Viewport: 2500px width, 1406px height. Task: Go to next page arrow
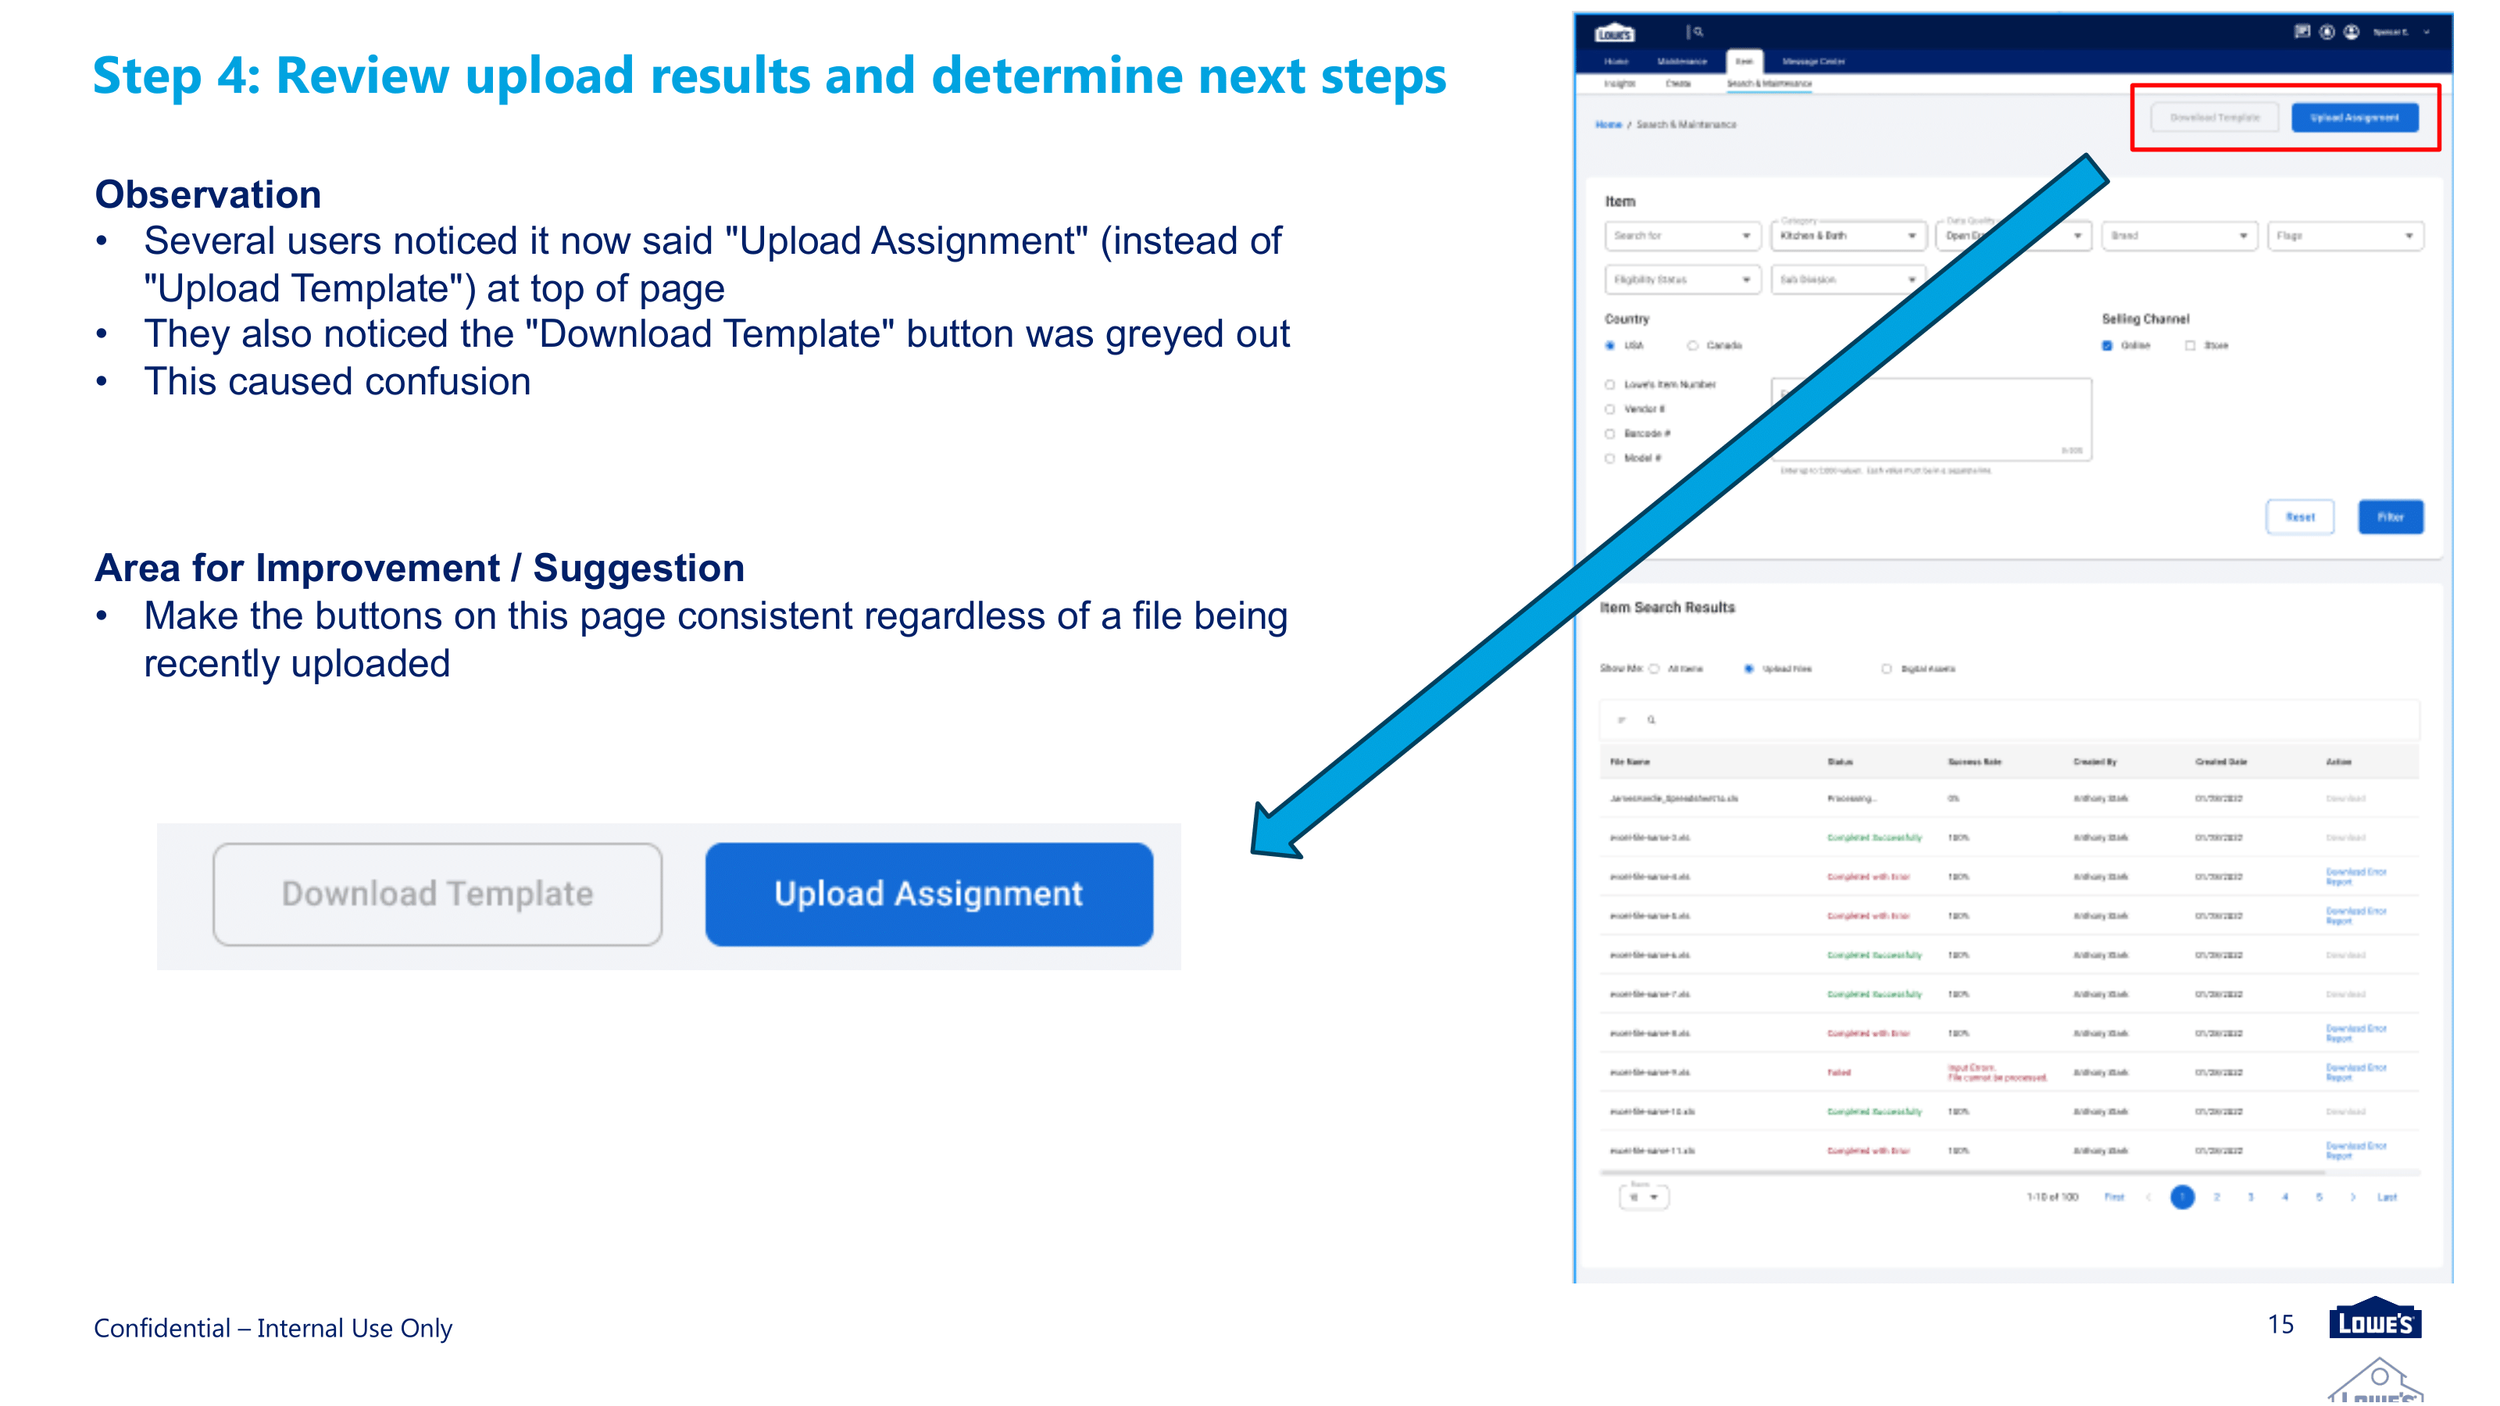click(x=2353, y=1197)
